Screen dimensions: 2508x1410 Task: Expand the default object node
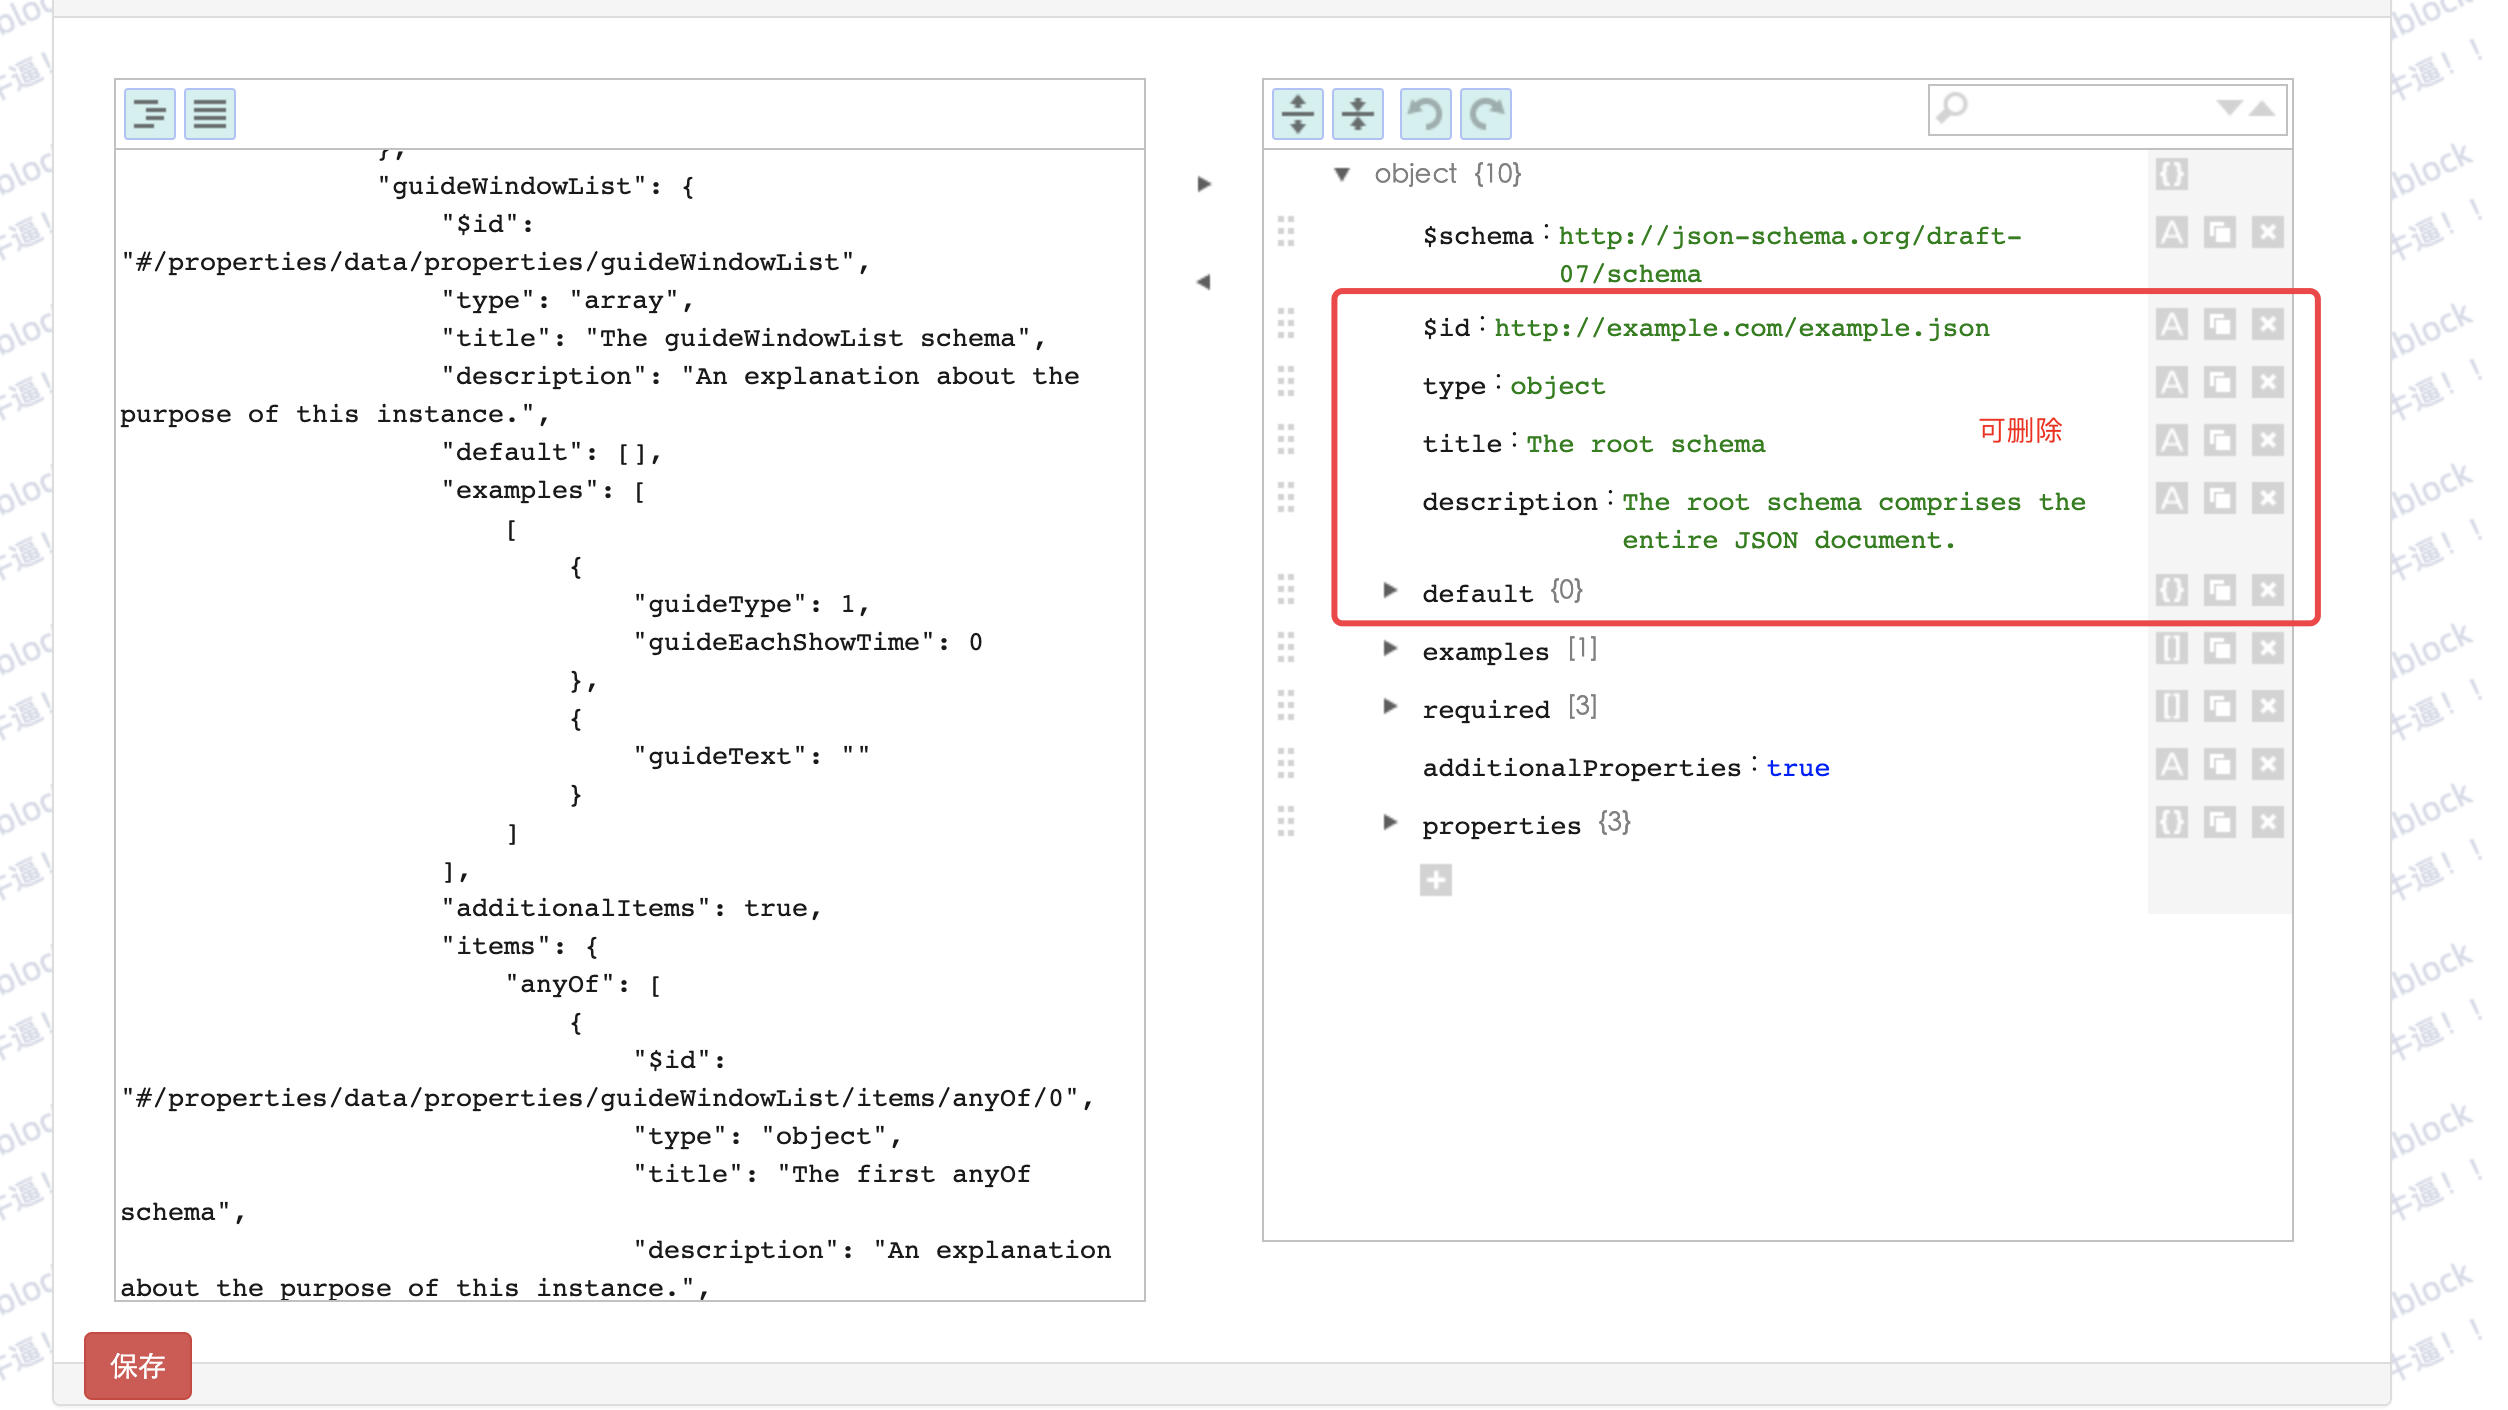point(1389,591)
